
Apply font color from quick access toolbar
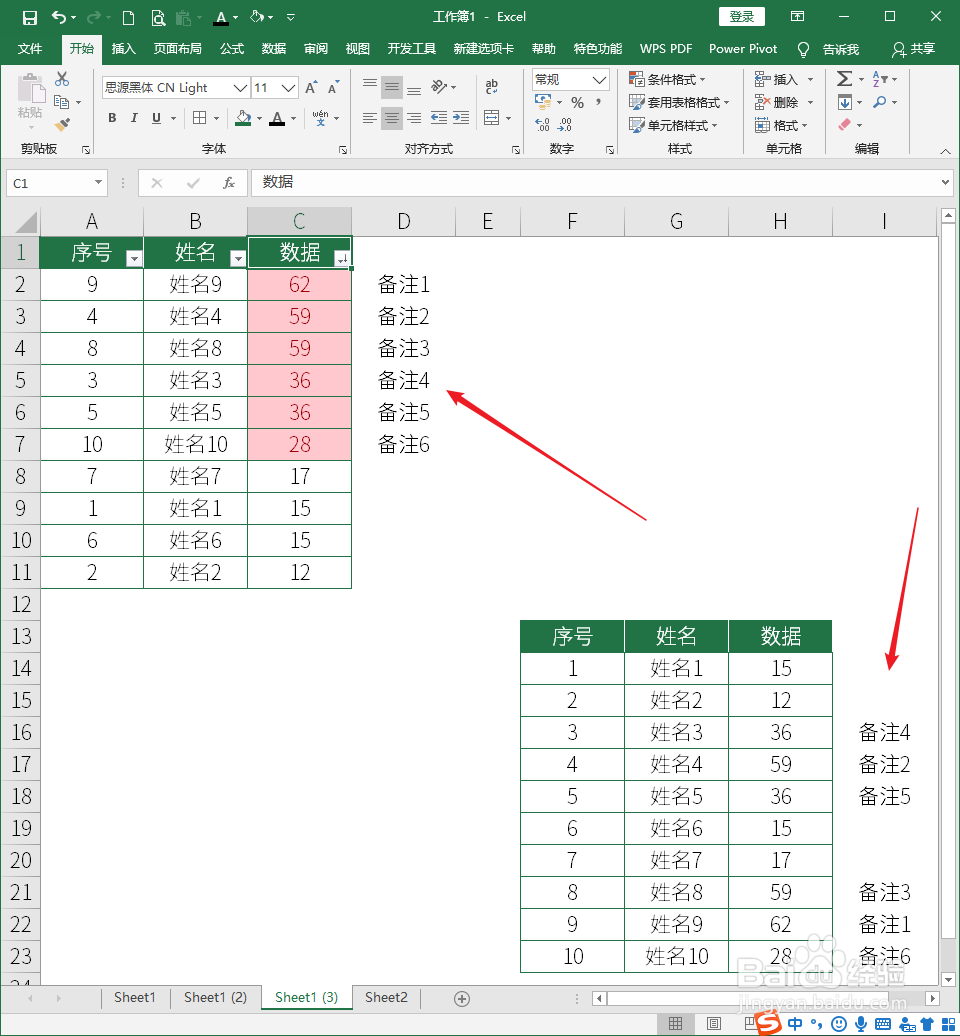point(221,17)
